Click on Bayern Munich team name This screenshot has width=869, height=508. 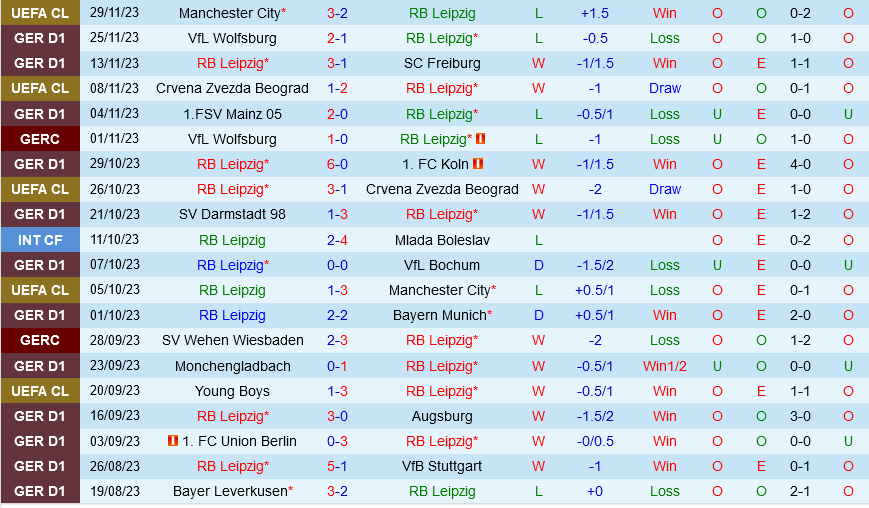pyautogui.click(x=439, y=315)
